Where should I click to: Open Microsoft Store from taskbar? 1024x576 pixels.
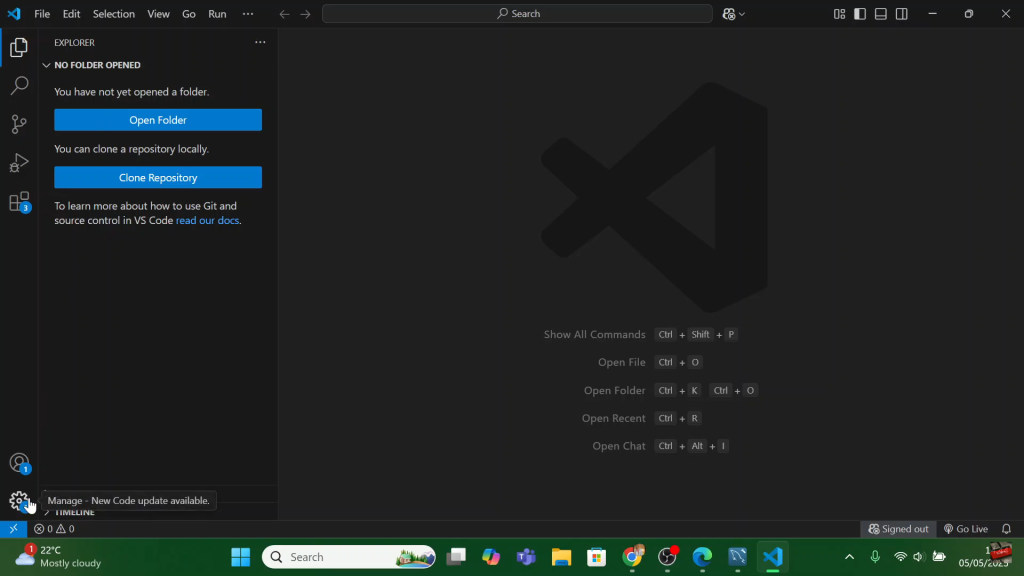click(596, 557)
